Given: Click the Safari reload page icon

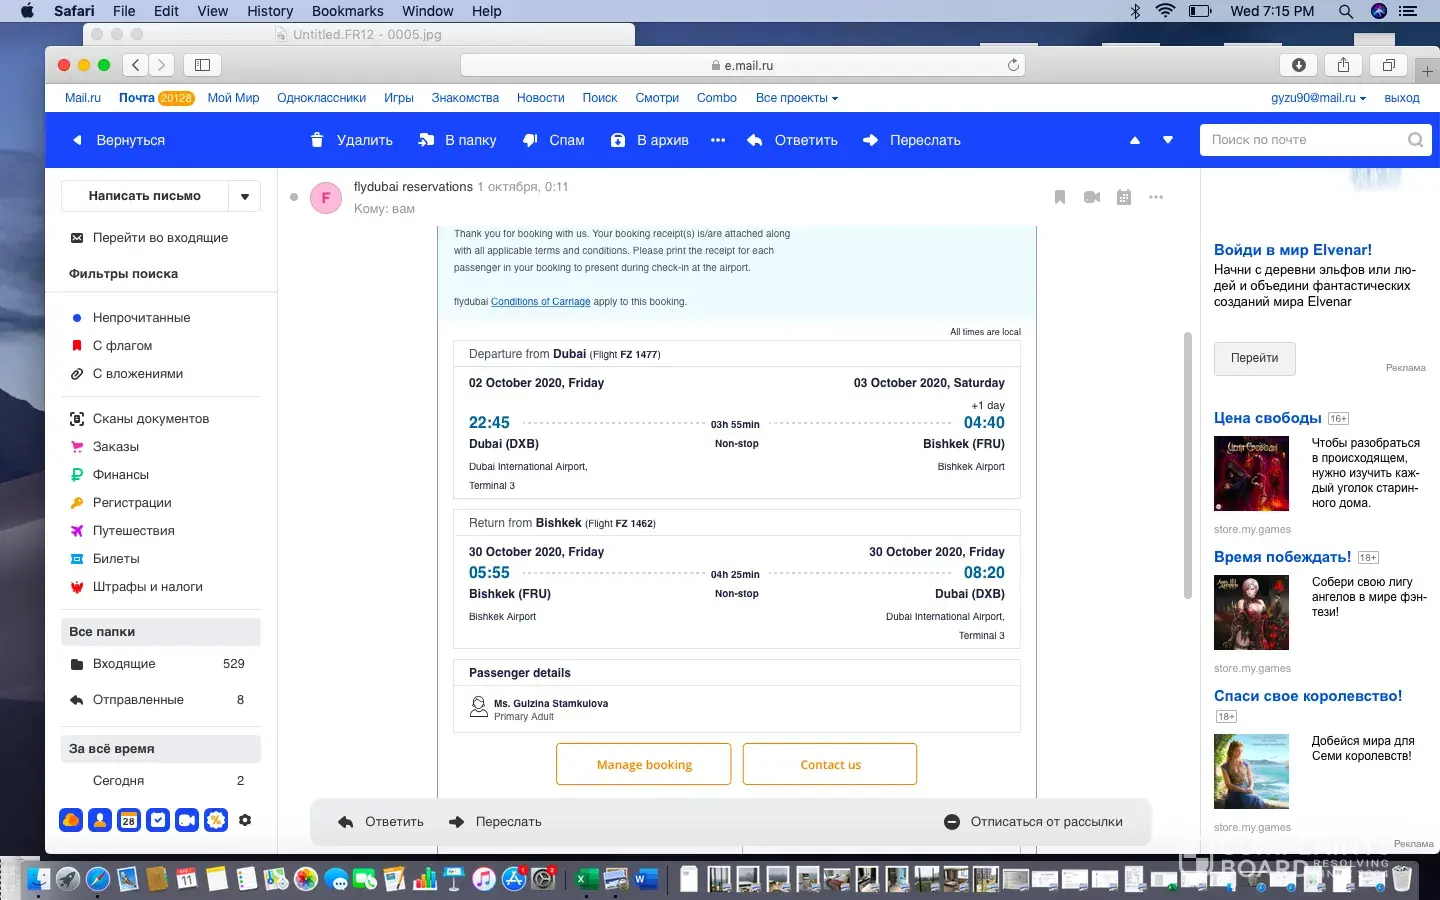Looking at the screenshot, I should (x=1013, y=65).
